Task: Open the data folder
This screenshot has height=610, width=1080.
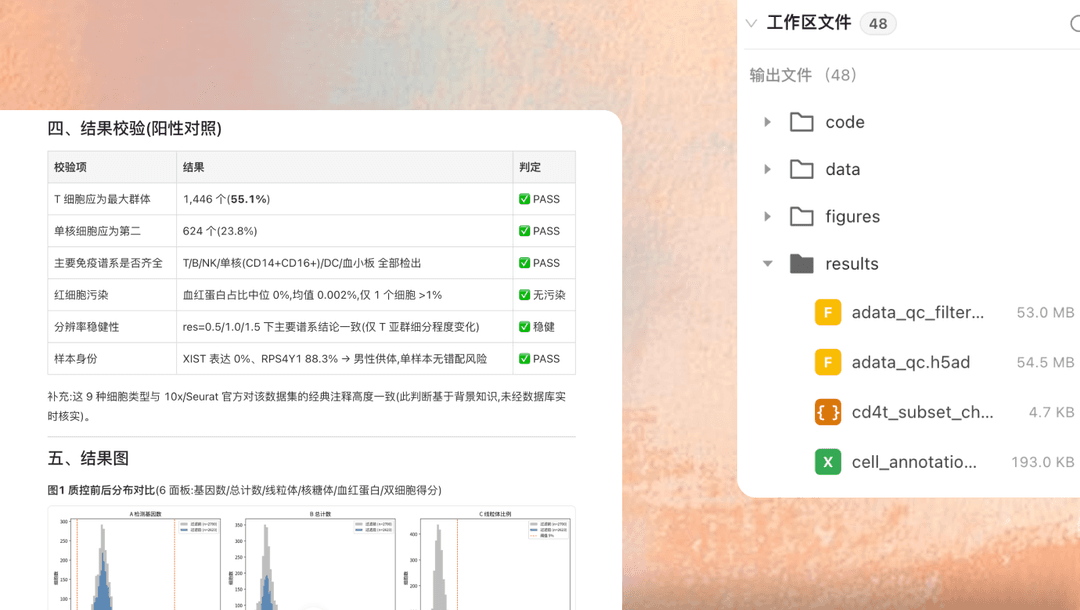Action: 842,169
